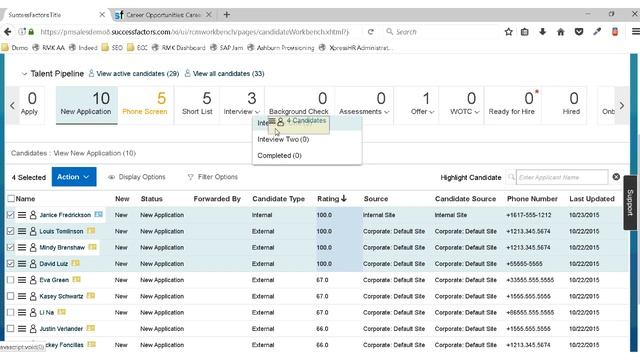Click the person icon beside Justin Verlander

pos(33,329)
